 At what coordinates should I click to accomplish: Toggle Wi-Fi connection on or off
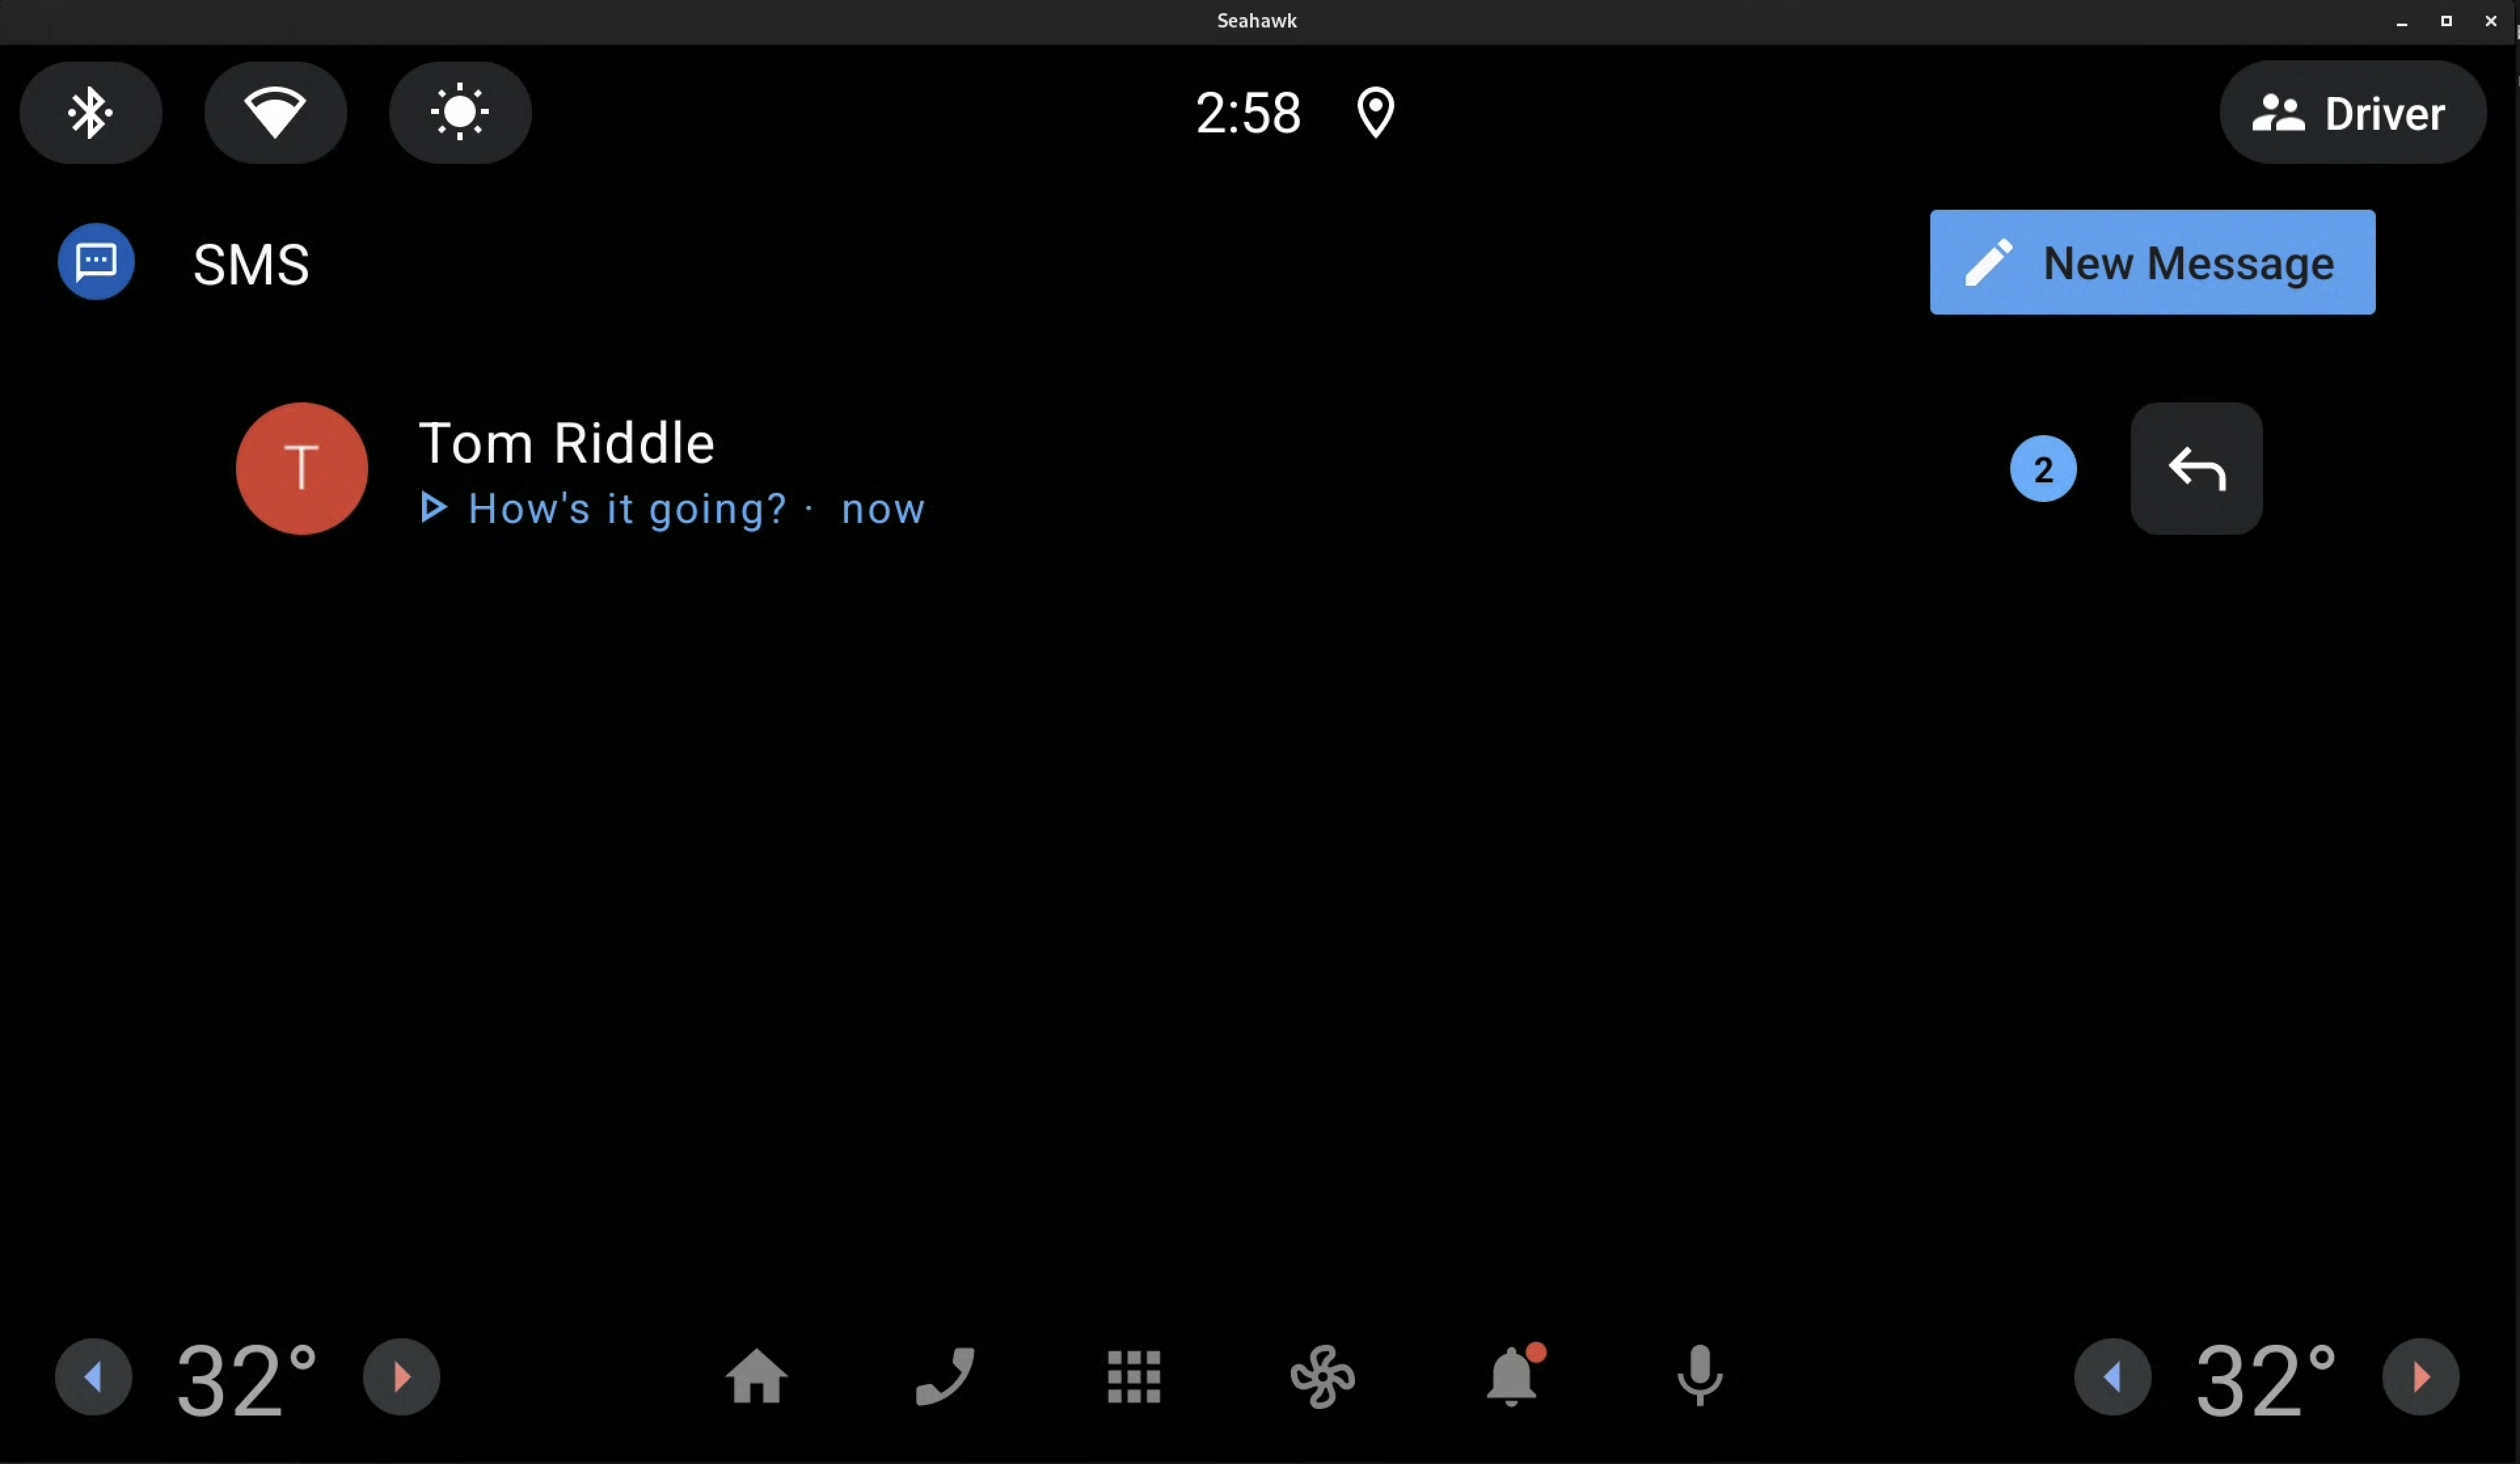275,111
